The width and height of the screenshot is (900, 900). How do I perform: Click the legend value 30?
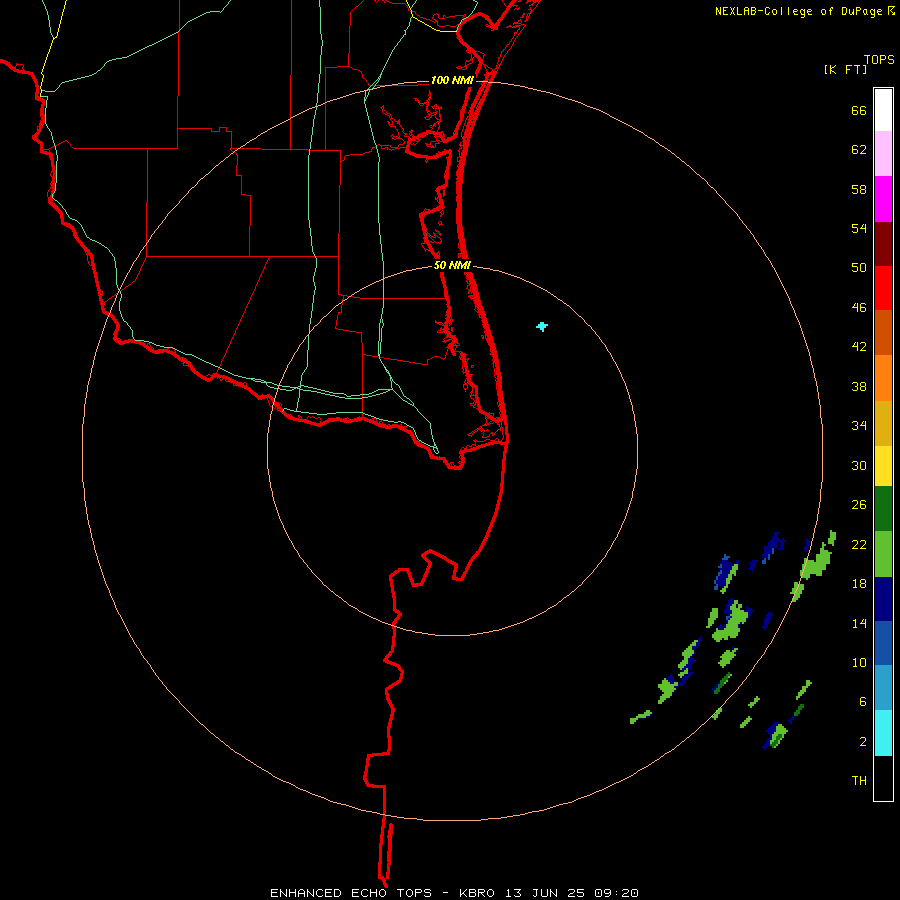[x=859, y=465]
